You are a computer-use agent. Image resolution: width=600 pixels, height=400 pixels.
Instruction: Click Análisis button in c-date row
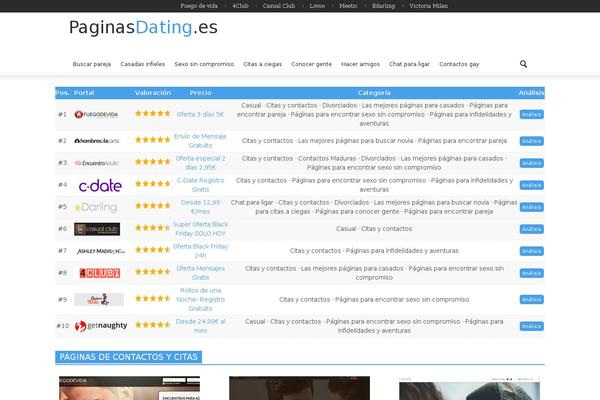click(532, 185)
